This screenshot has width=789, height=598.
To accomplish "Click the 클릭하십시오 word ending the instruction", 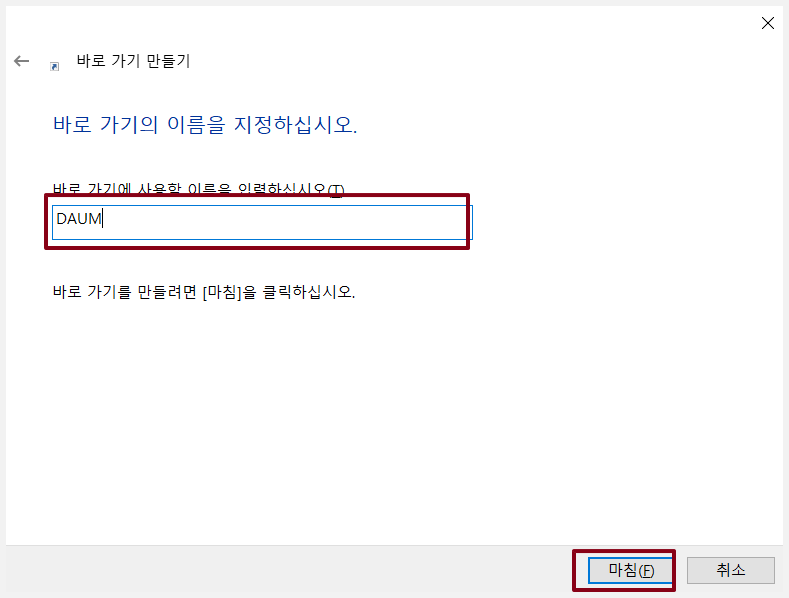I will click(x=308, y=291).
